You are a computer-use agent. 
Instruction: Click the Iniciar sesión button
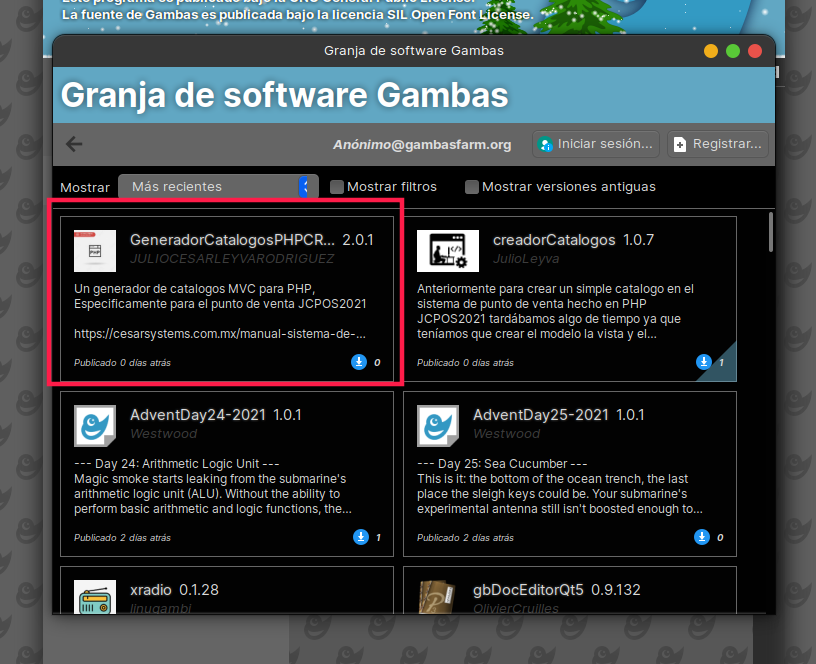coord(596,144)
